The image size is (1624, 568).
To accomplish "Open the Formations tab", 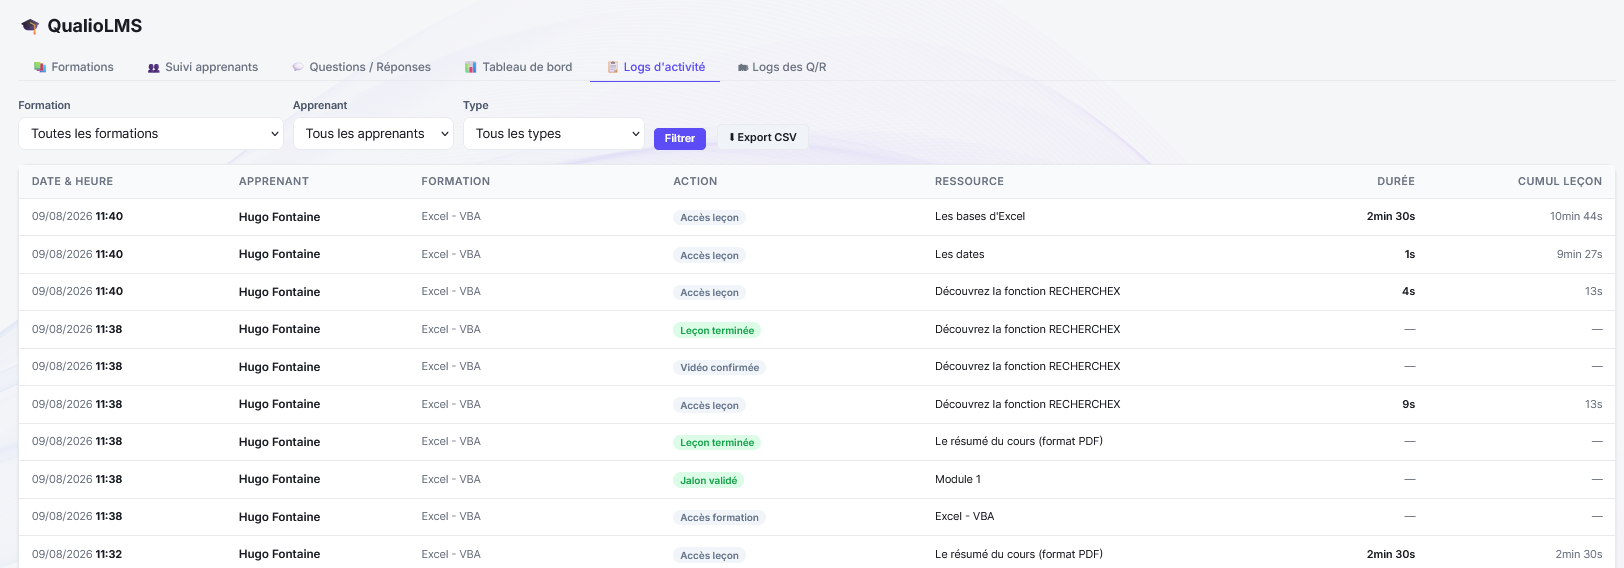I will pos(74,67).
